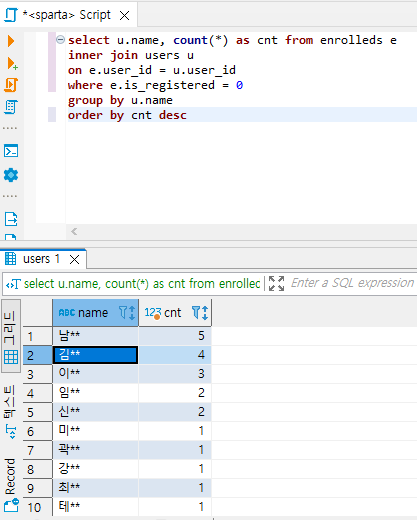
Task: Execute SQL statement with orange play arrow
Action: pos(11,41)
